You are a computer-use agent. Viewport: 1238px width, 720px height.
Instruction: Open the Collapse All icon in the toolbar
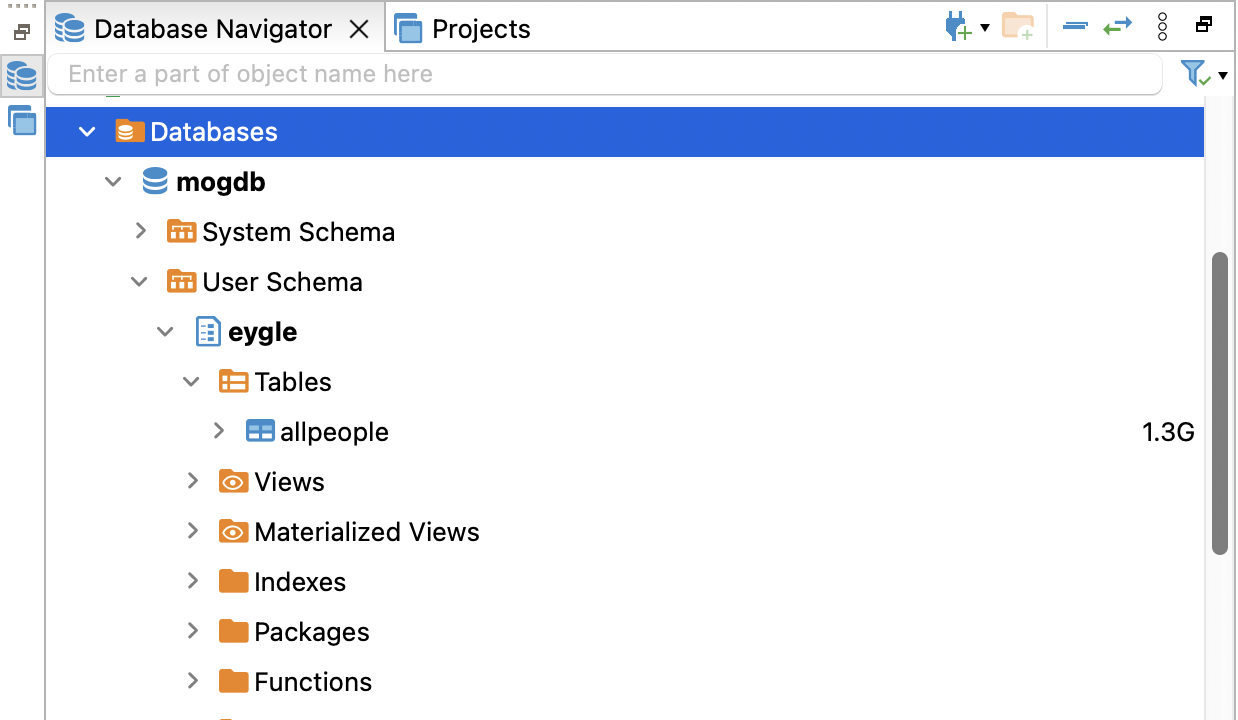[x=1075, y=27]
